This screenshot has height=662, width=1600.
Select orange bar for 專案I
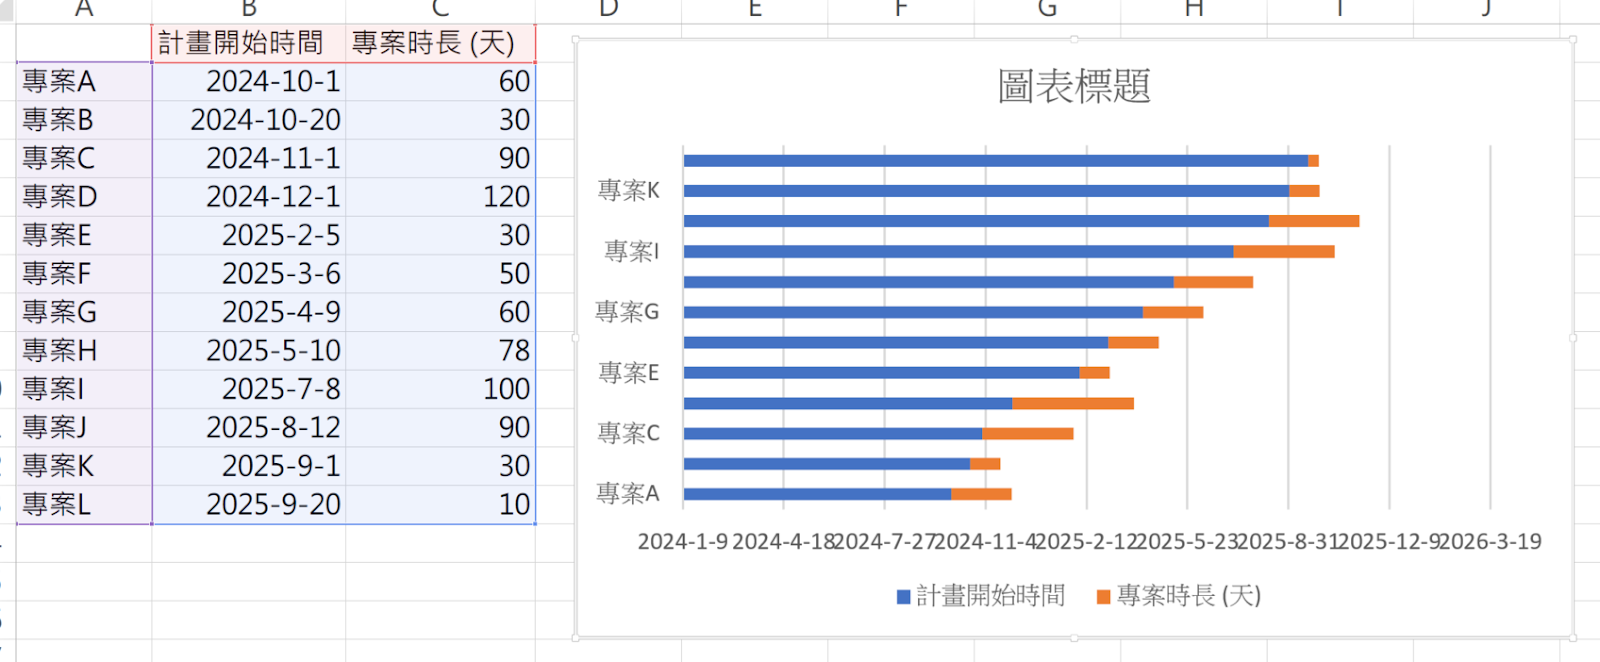coord(1284,251)
